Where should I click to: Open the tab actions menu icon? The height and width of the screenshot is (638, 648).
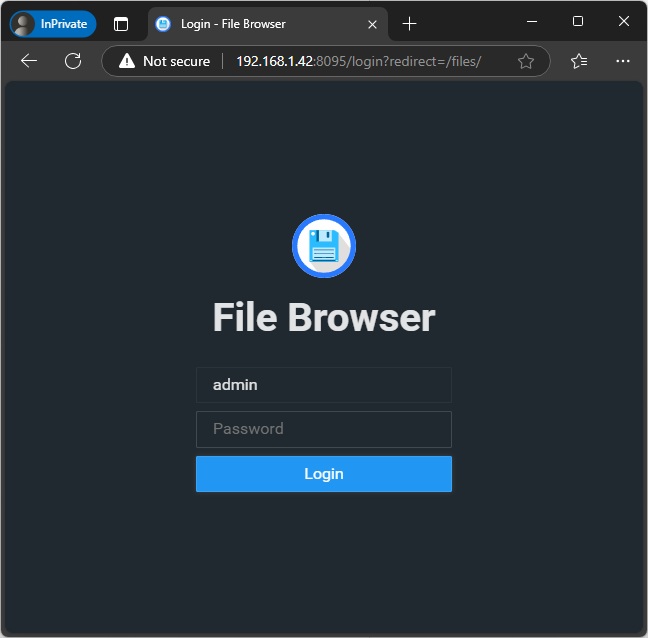pyautogui.click(x=121, y=24)
